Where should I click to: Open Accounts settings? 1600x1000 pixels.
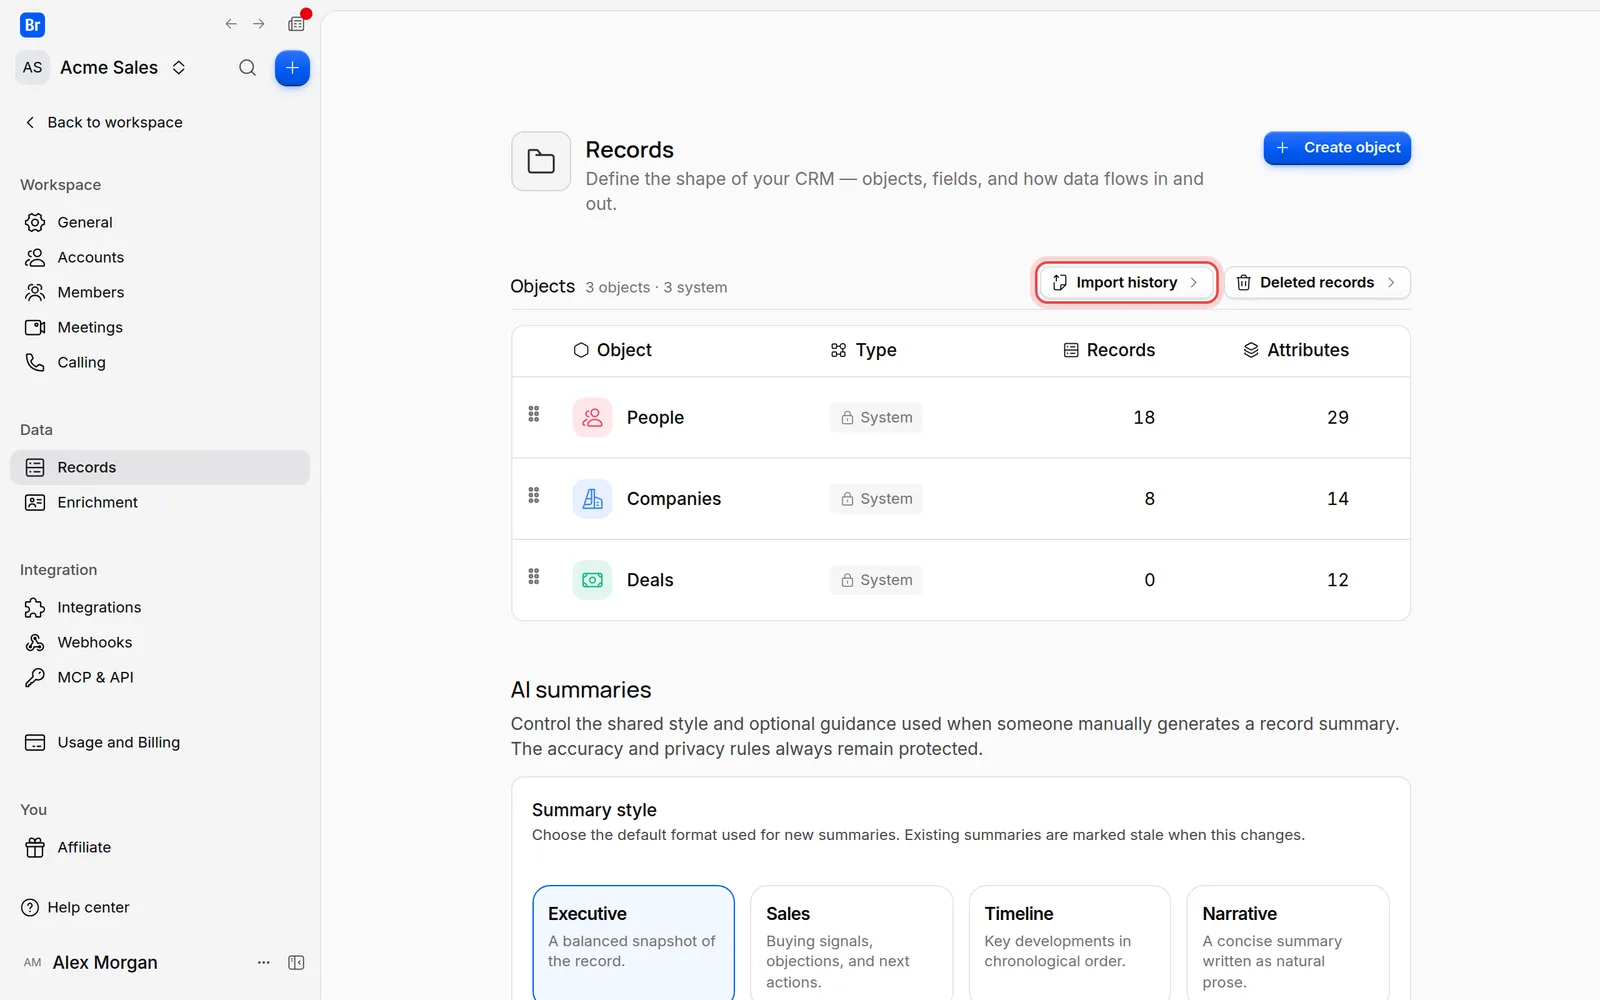[160, 257]
